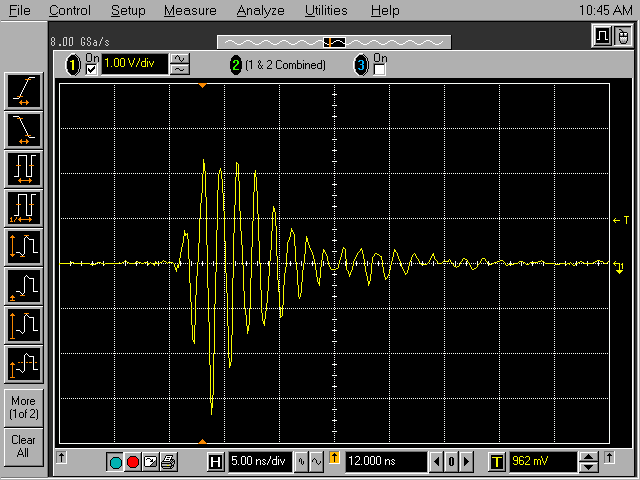Open trigger setup with the yellow T button
This screenshot has height=480, width=640.
click(x=496, y=462)
